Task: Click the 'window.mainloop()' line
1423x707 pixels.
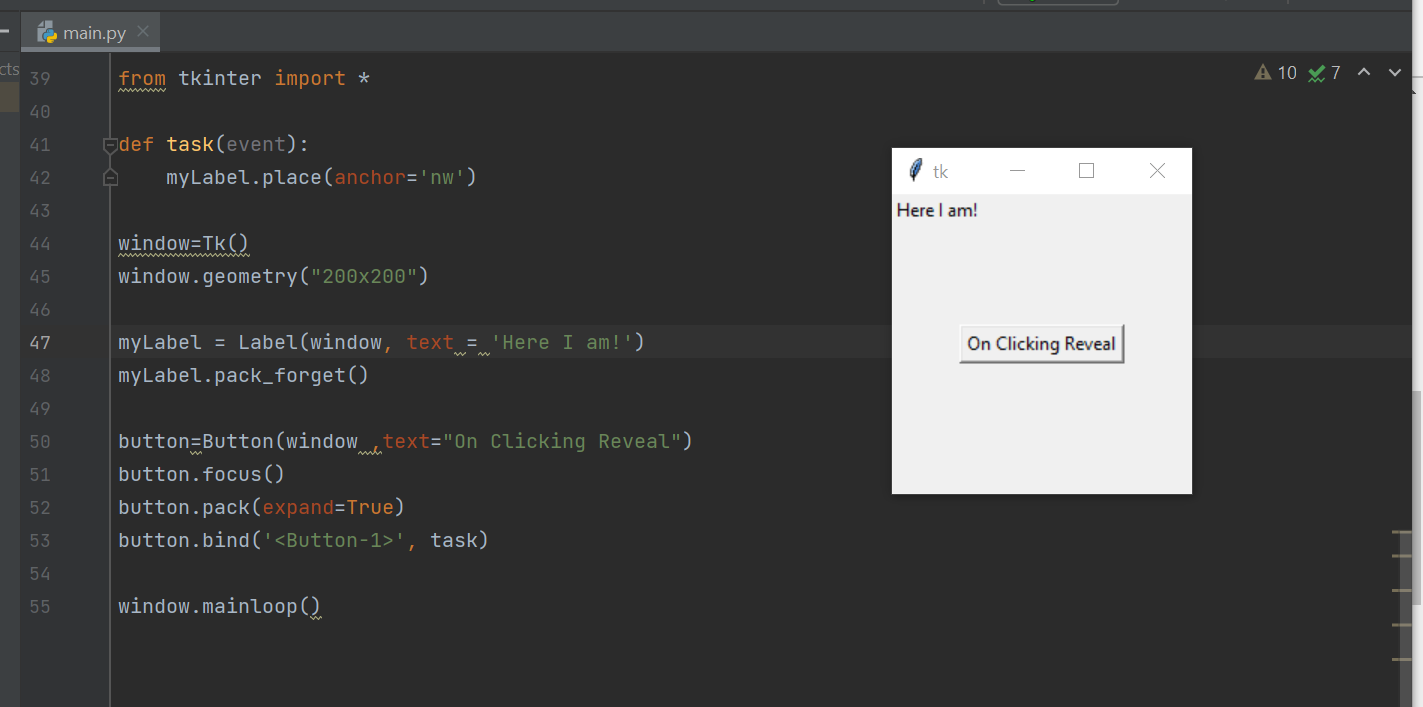Action: [219, 607]
